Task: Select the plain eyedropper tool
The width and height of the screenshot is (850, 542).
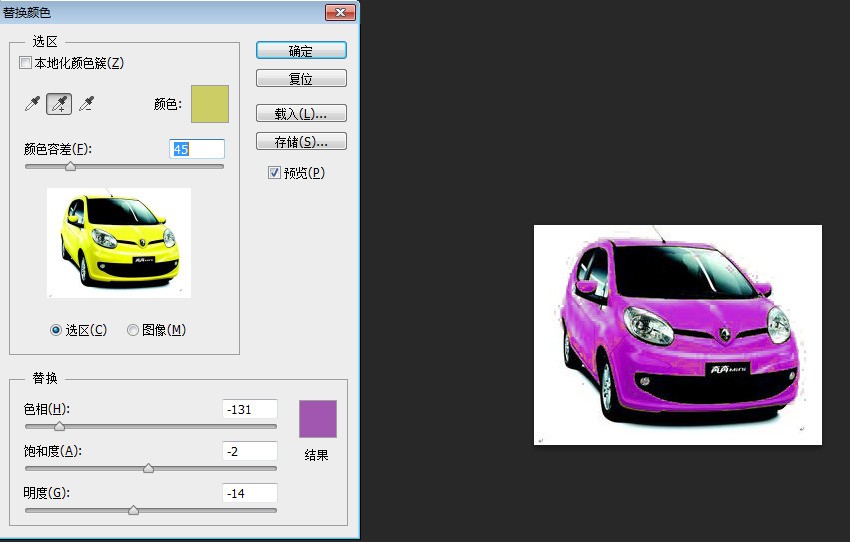Action: pyautogui.click(x=33, y=104)
